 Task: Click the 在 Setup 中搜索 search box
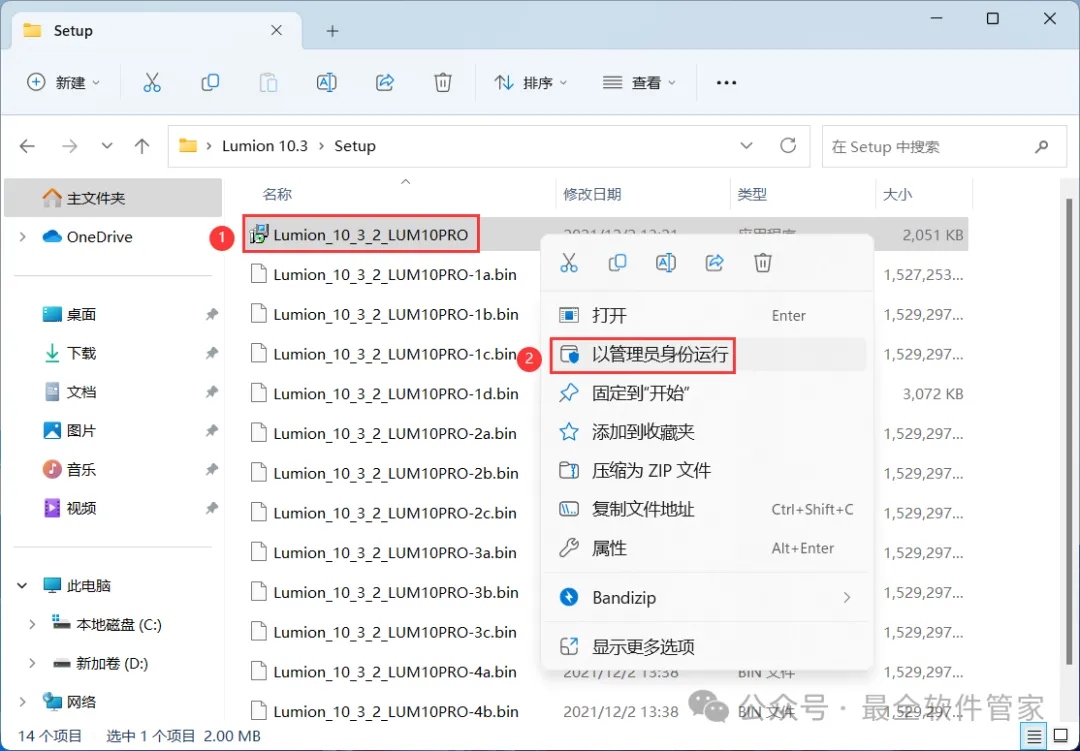[x=944, y=146]
